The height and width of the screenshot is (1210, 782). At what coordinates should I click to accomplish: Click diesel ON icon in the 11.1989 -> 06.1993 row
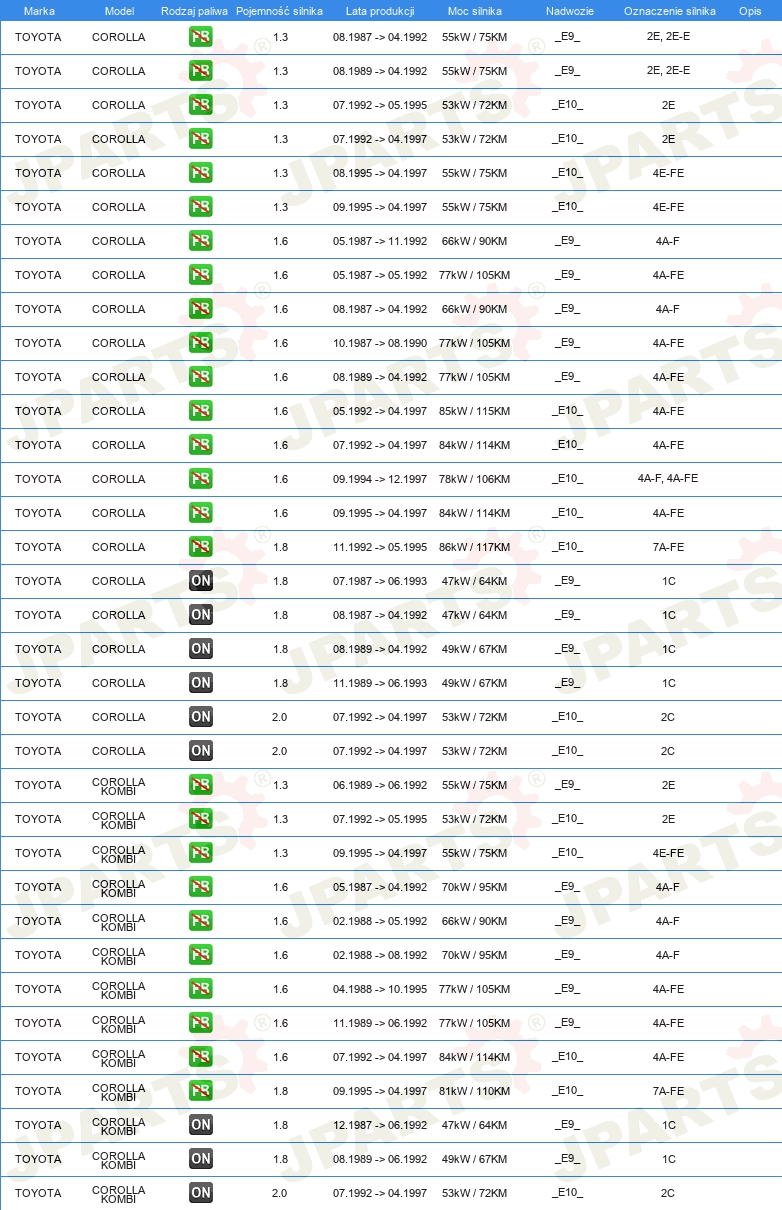[201, 683]
